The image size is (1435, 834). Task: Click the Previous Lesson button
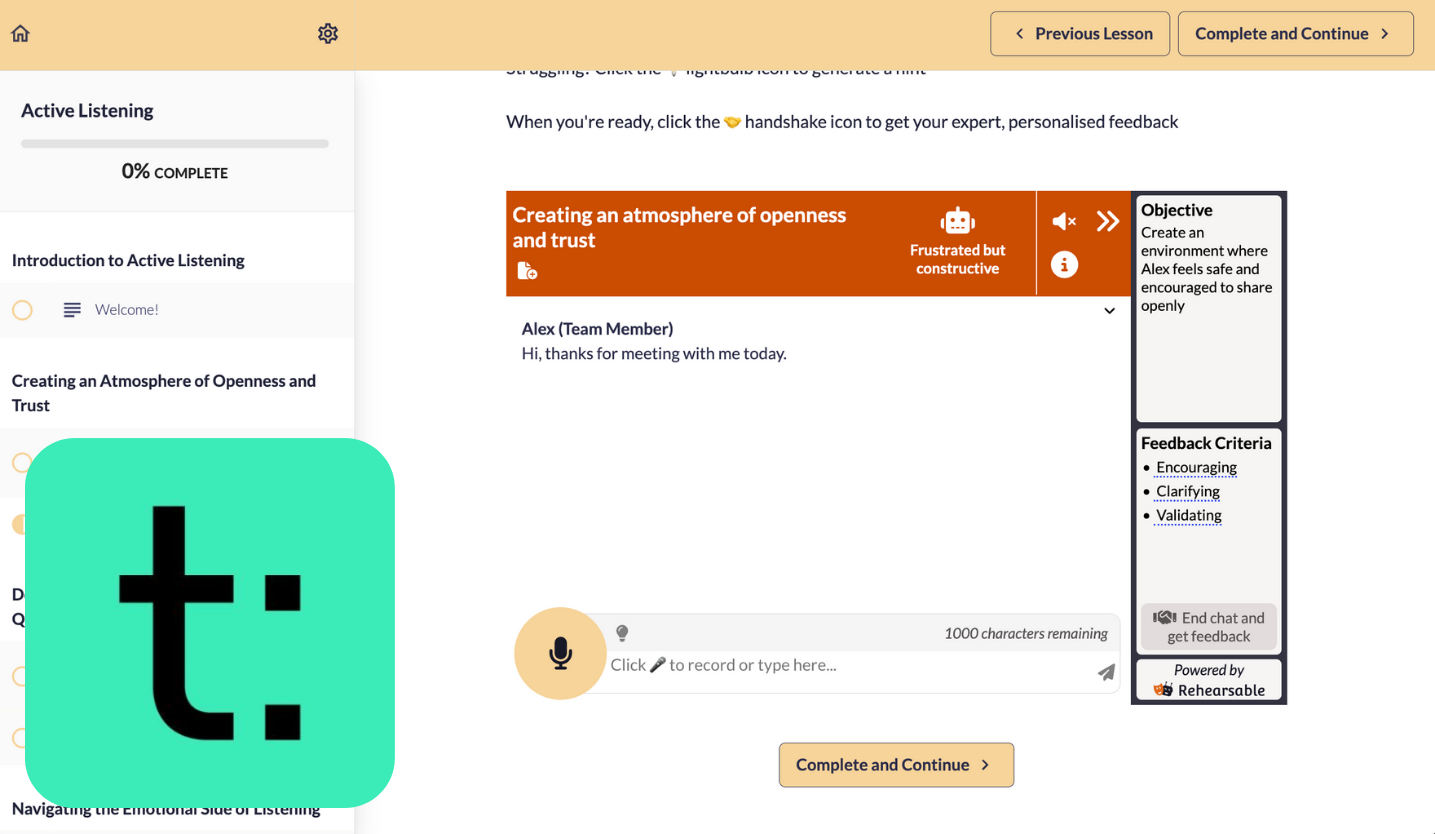click(1083, 34)
